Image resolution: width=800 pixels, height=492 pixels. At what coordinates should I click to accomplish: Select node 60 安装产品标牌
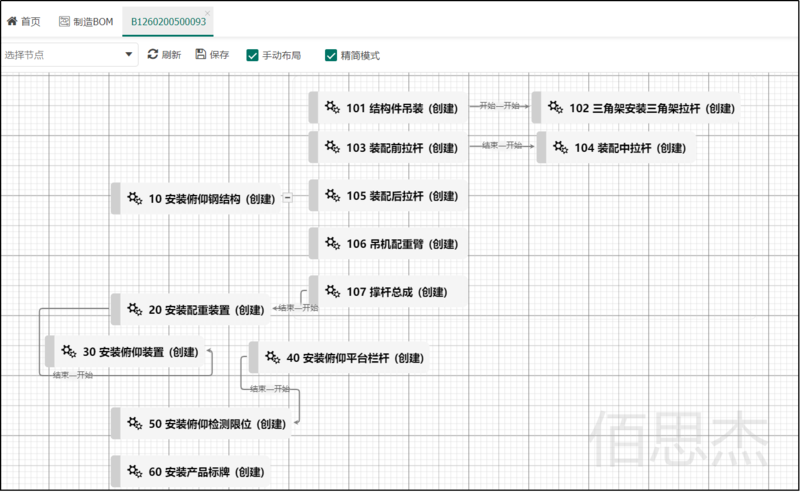pyautogui.click(x=191, y=472)
